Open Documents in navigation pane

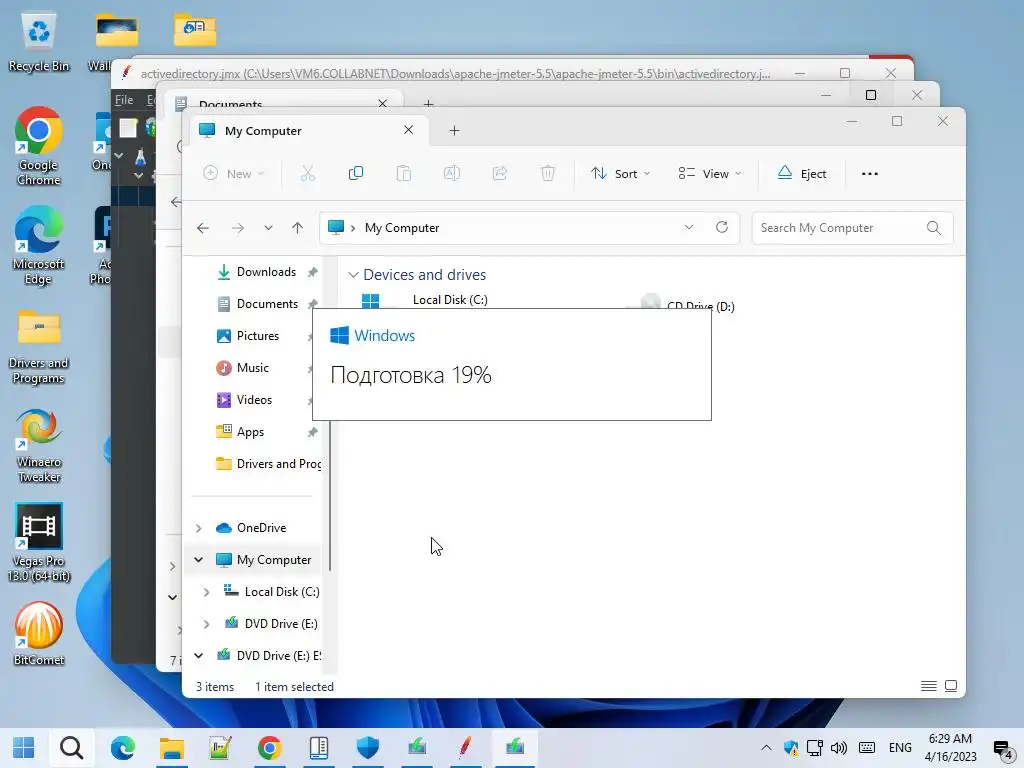click(x=267, y=304)
